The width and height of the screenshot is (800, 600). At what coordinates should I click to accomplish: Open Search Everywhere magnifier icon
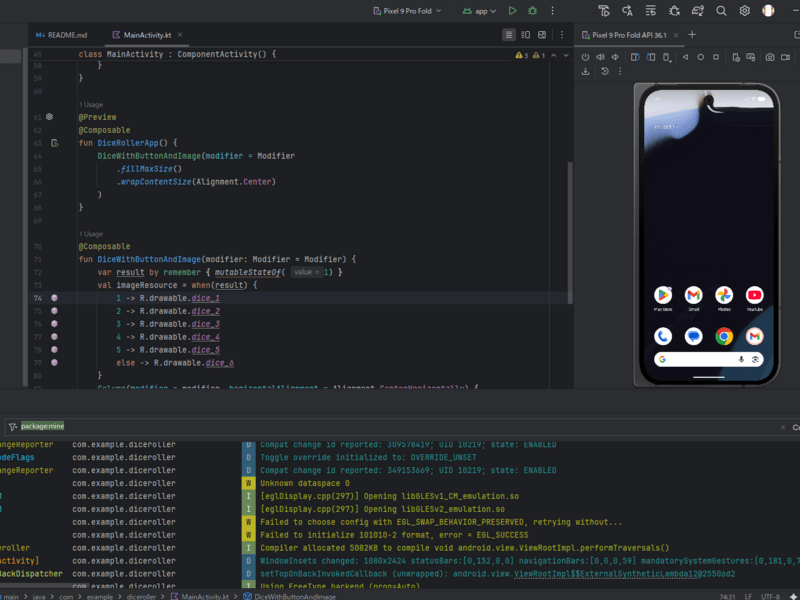pos(720,11)
